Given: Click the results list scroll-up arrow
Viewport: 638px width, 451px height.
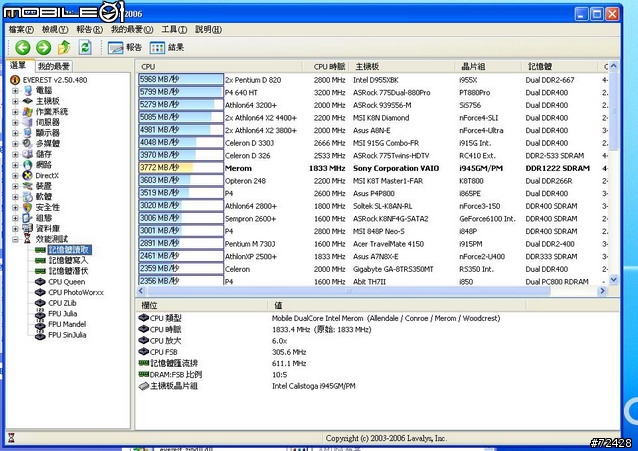Looking at the screenshot, I should (614, 66).
